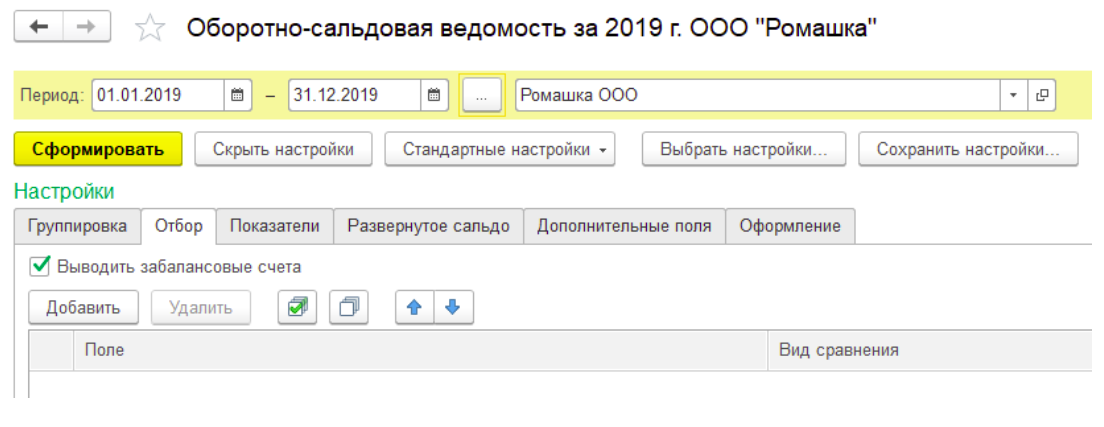Open the Ромашка ООО organization card icon

(x=1042, y=95)
